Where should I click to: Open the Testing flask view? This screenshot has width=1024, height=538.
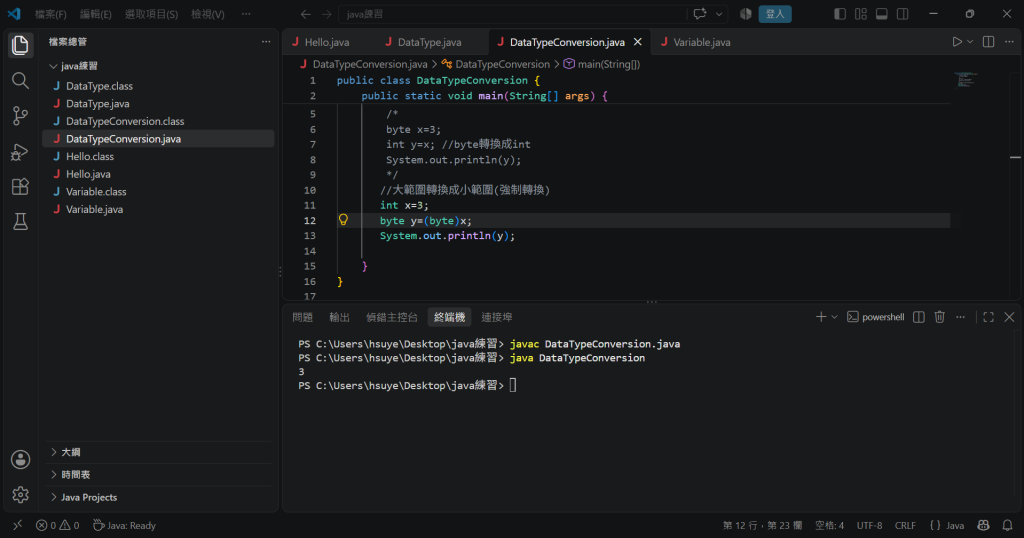(x=20, y=222)
